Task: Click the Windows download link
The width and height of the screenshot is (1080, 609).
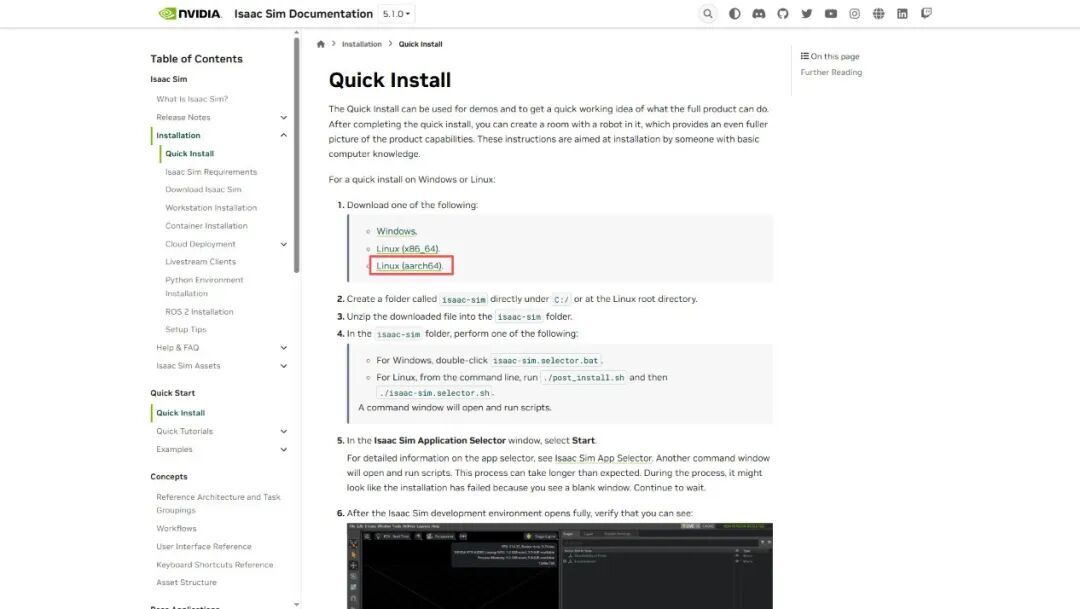Action: coord(396,231)
